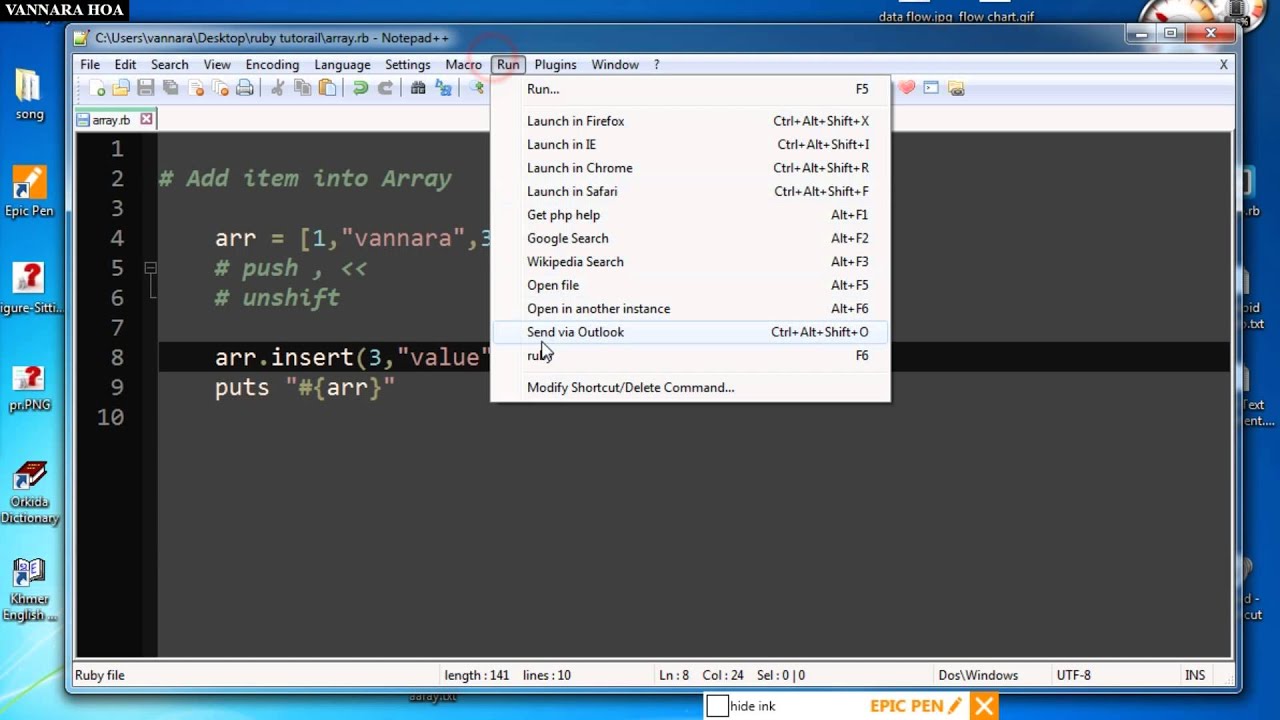The height and width of the screenshot is (720, 1280).
Task: Open the Edit menu
Action: 125,64
